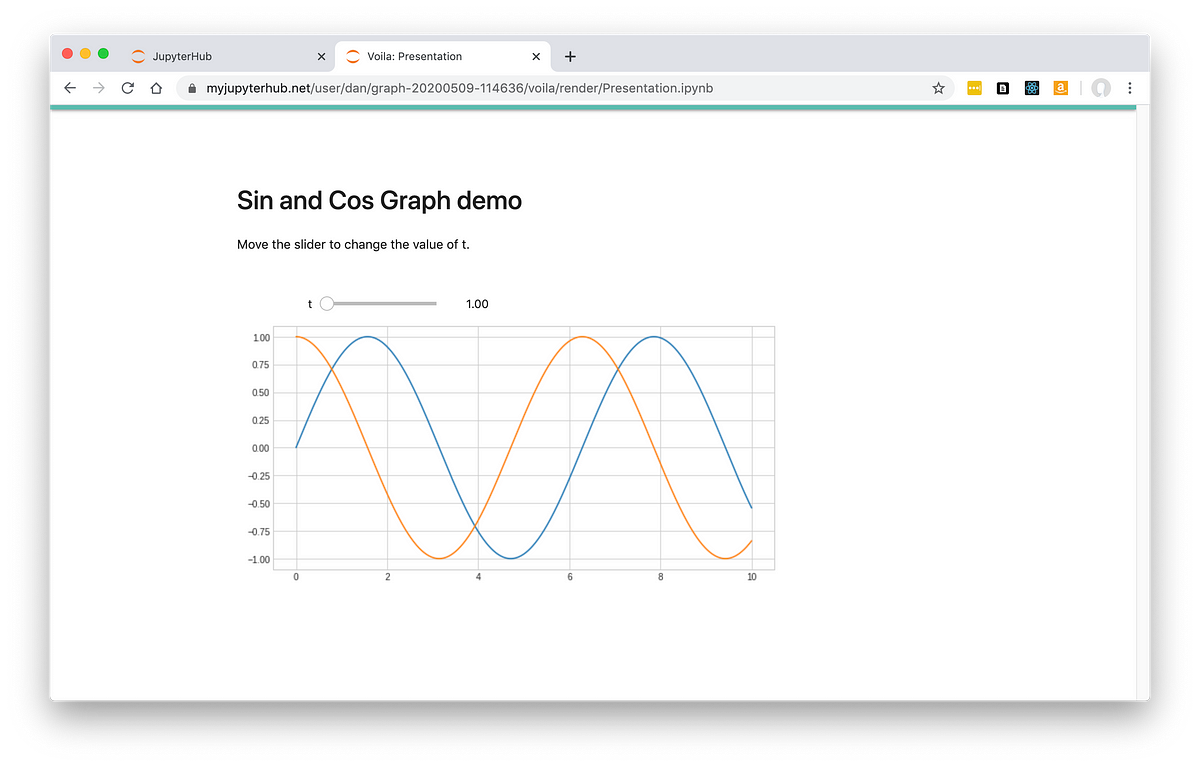Open the Chrome profile avatar
Screen dimensions: 1200x767
click(1101, 88)
